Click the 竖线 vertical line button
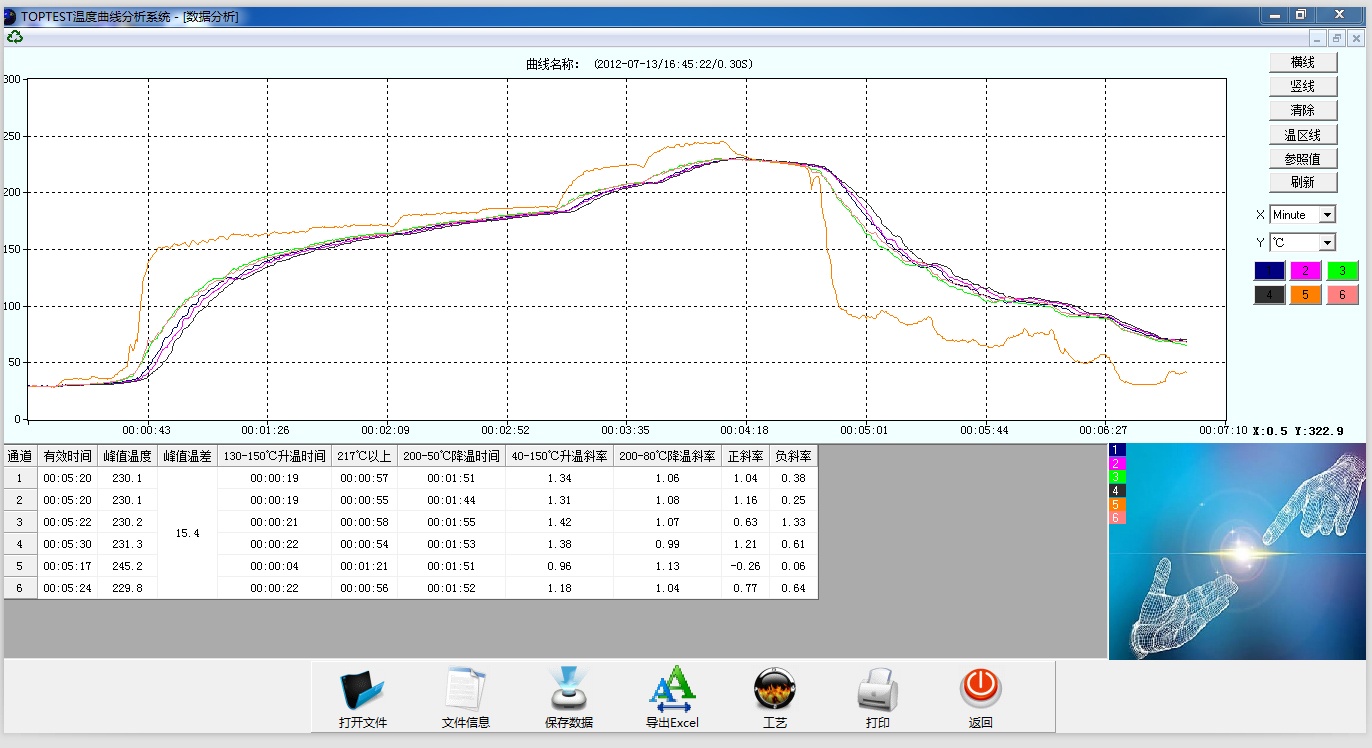The height and width of the screenshot is (748, 1372). [1302, 86]
